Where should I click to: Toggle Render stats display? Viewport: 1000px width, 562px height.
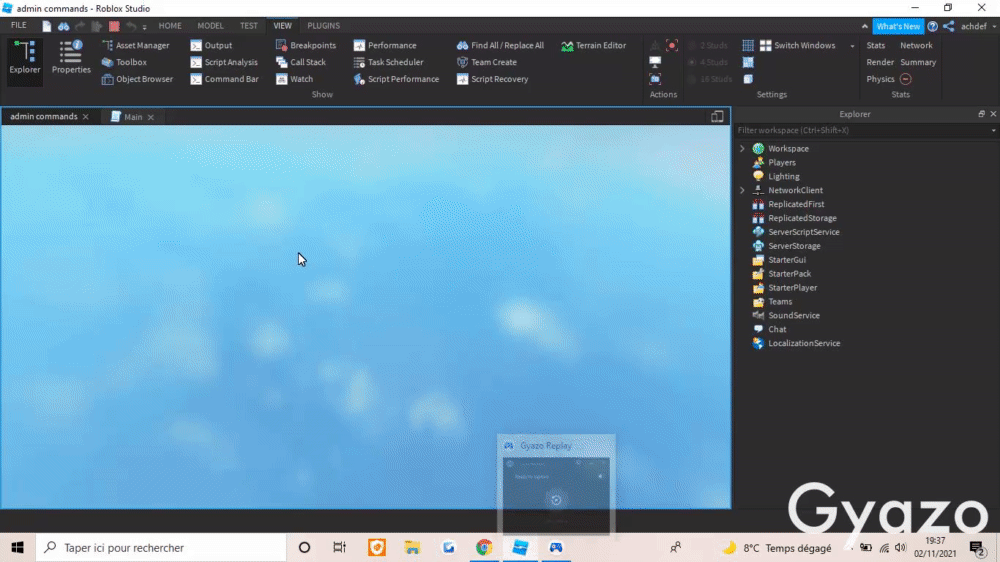click(880, 62)
